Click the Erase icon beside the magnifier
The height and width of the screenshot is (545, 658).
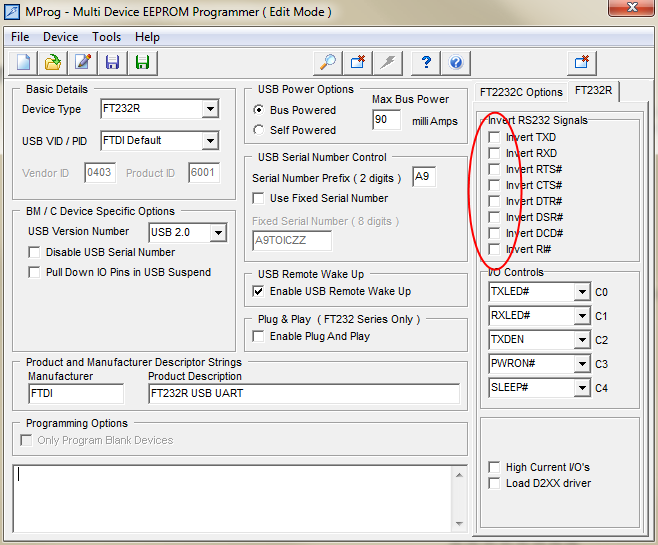pos(358,63)
